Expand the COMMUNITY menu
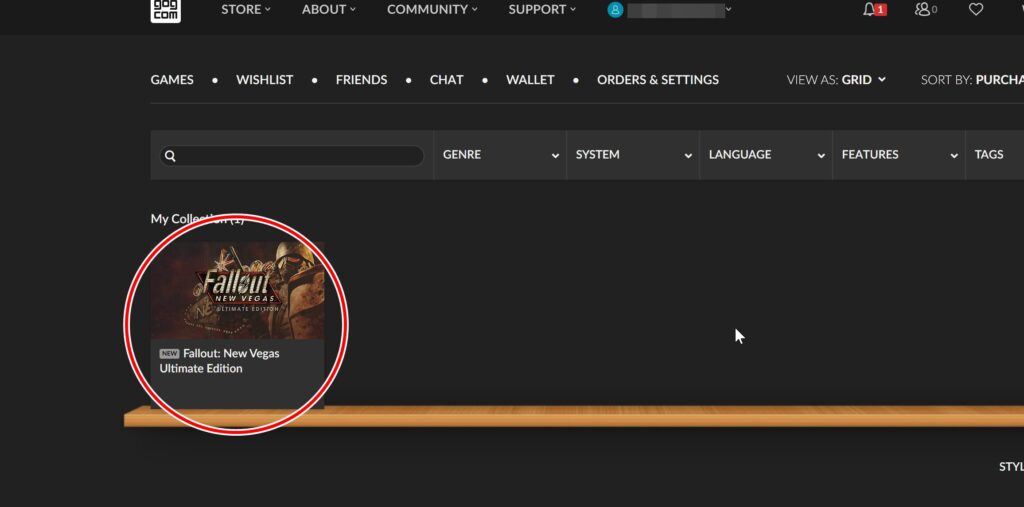 [x=432, y=9]
